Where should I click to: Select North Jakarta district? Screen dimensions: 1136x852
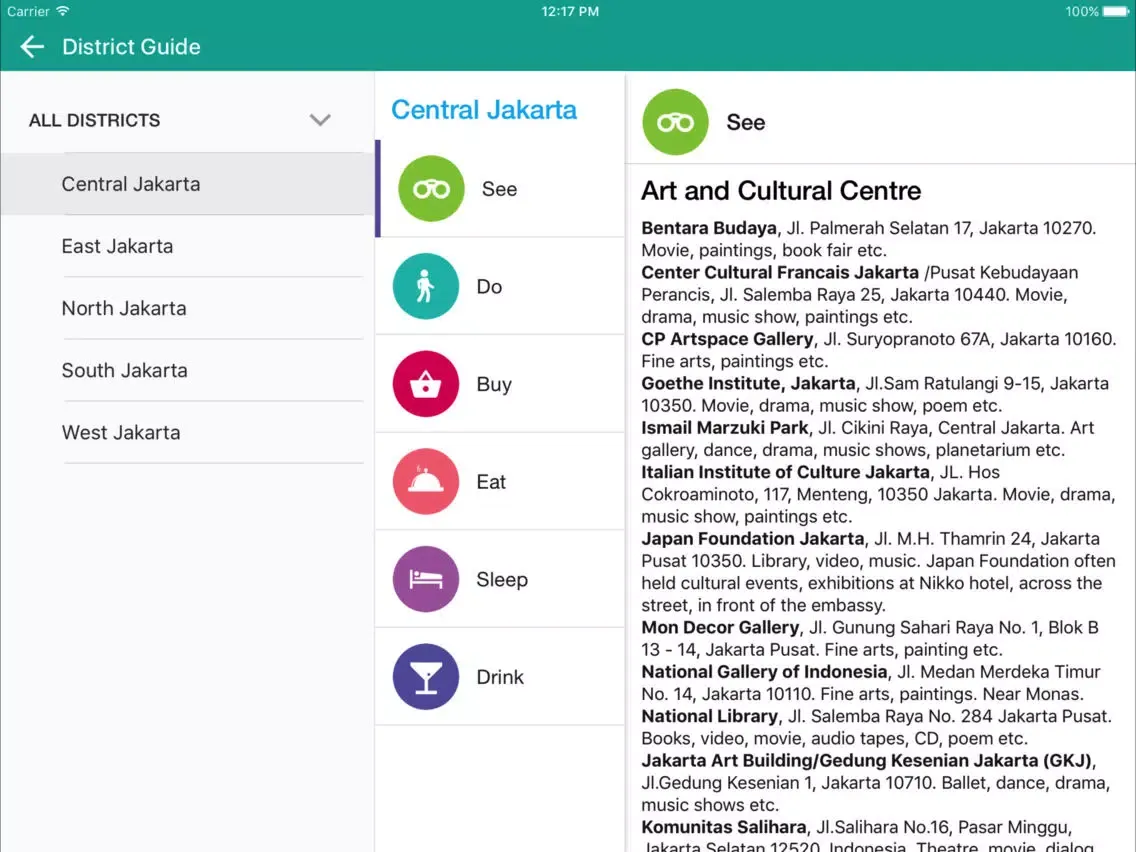[x=188, y=309]
